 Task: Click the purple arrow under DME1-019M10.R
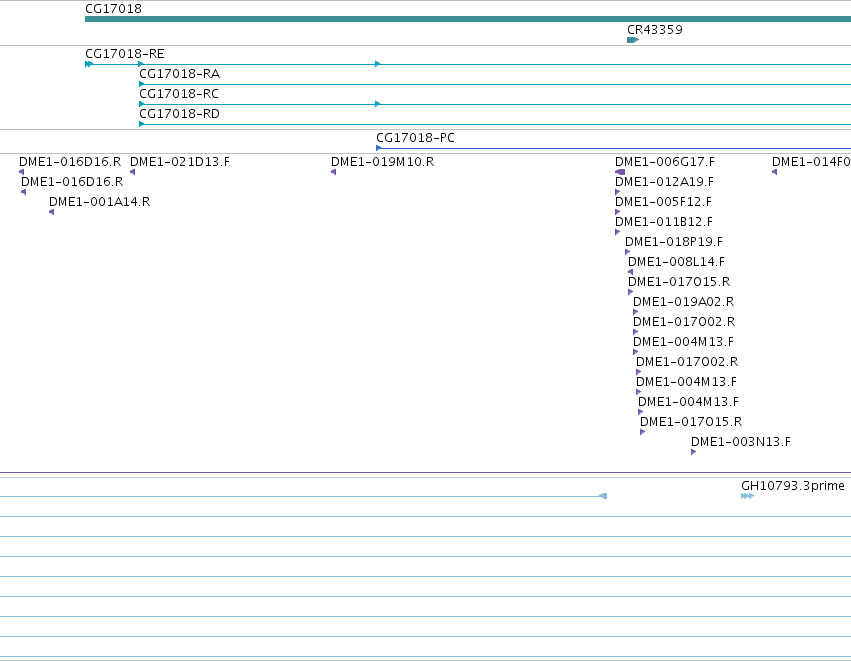(x=334, y=172)
